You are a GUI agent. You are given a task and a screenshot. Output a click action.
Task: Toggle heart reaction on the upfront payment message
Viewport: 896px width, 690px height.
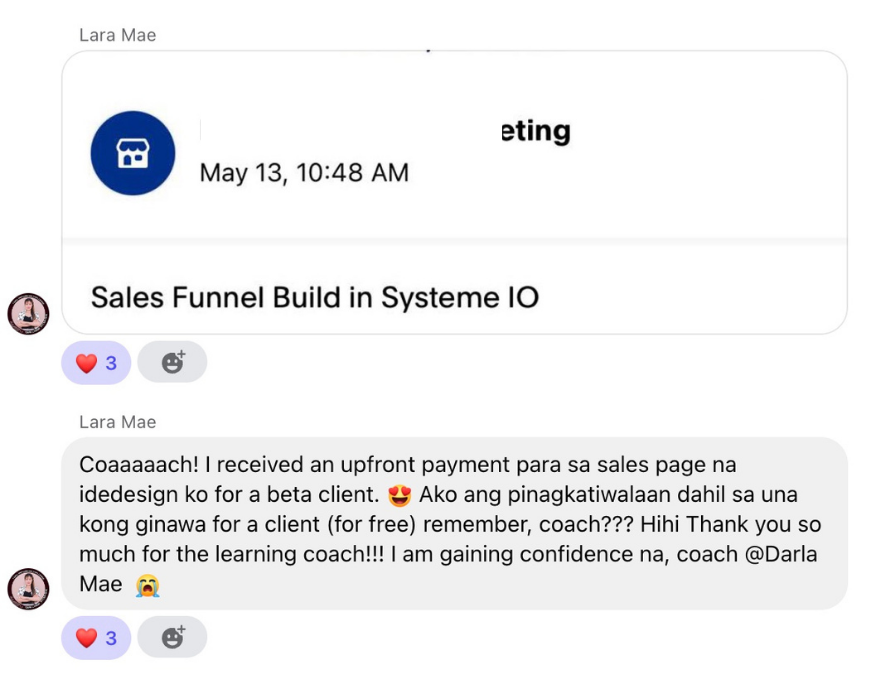(x=96, y=637)
